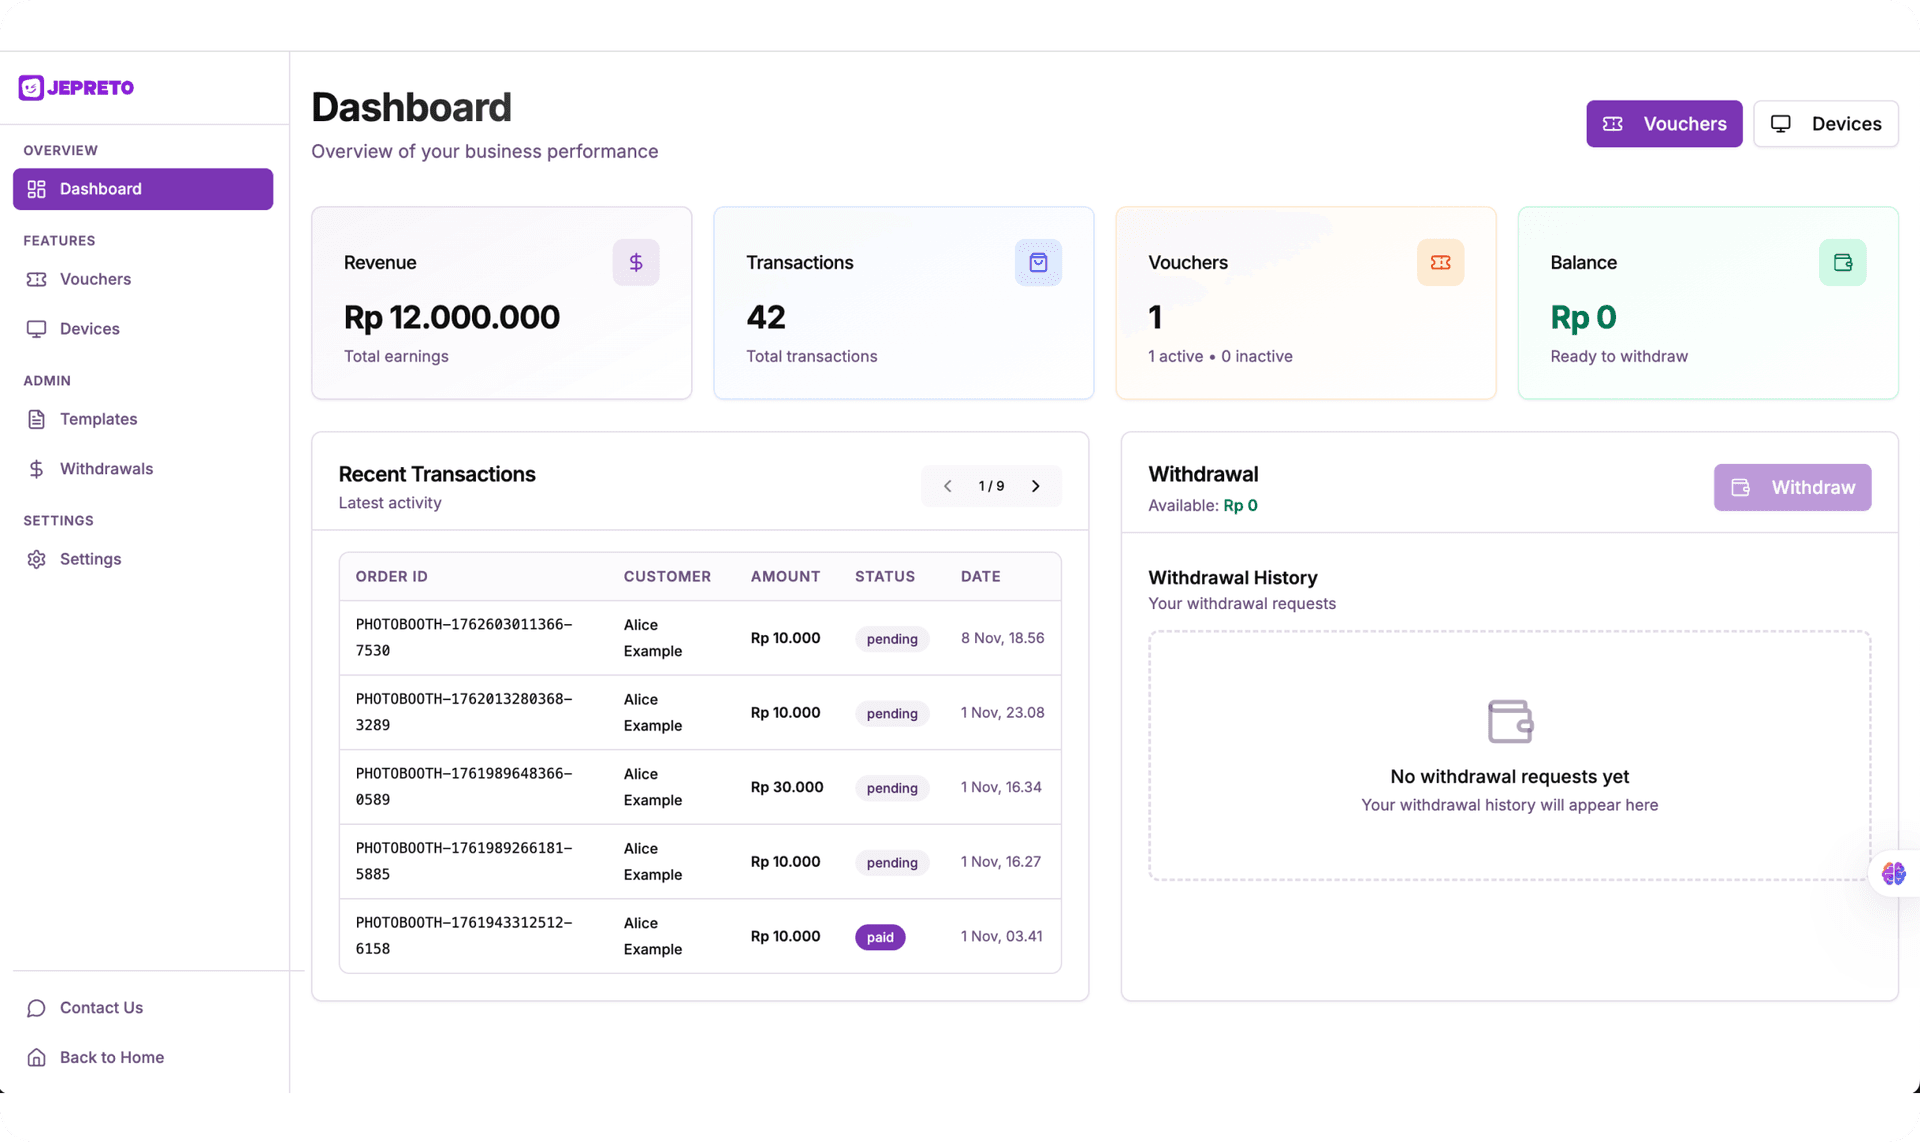The width and height of the screenshot is (1920, 1142).
Task: Open Devices from the top toolbar
Action: coord(1825,123)
